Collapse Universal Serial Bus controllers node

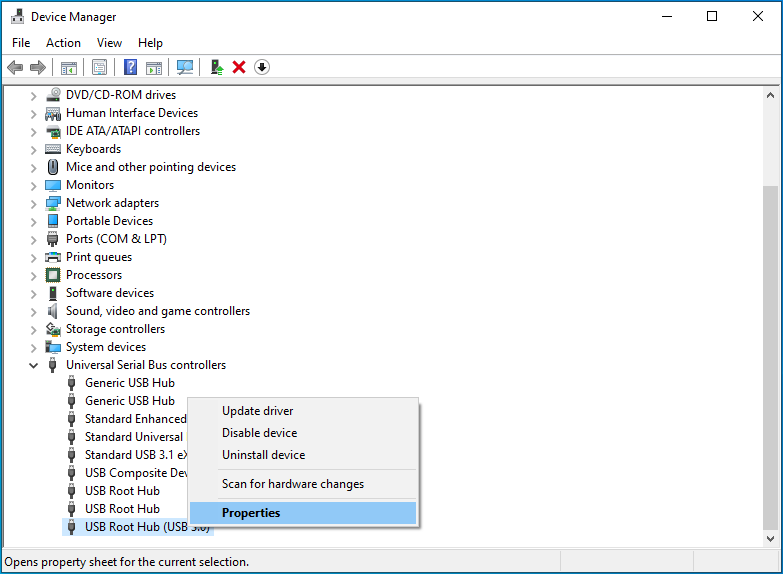tap(33, 365)
